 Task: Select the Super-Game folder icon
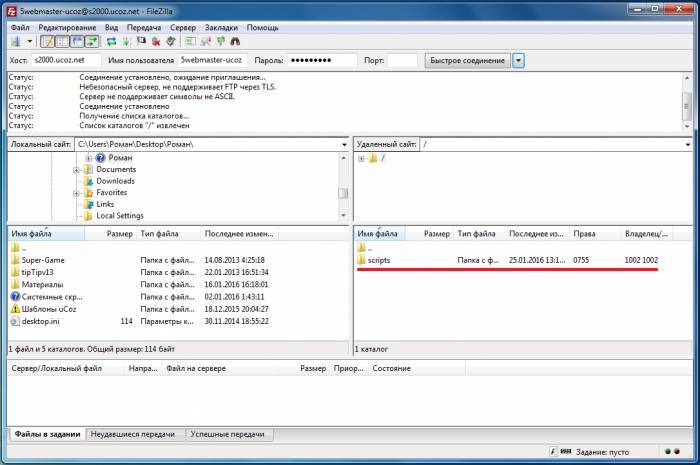(x=16, y=260)
